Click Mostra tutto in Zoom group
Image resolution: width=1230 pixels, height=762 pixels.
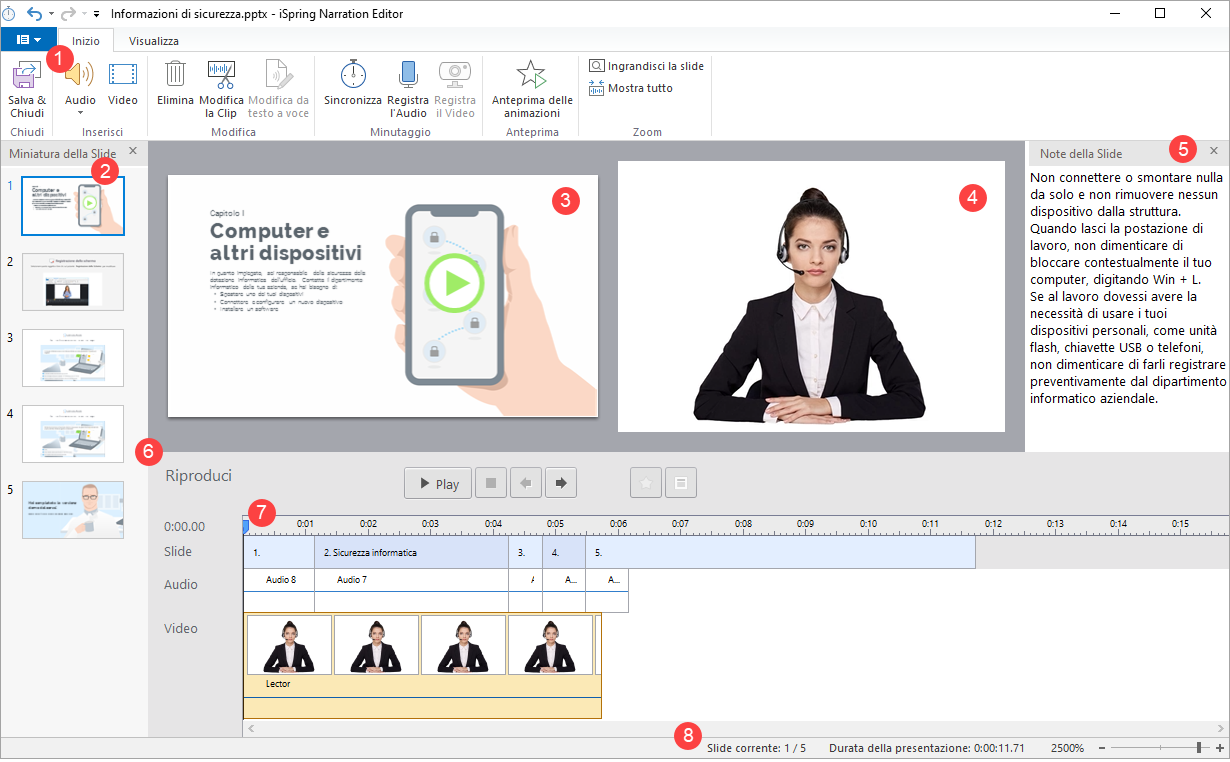click(631, 88)
